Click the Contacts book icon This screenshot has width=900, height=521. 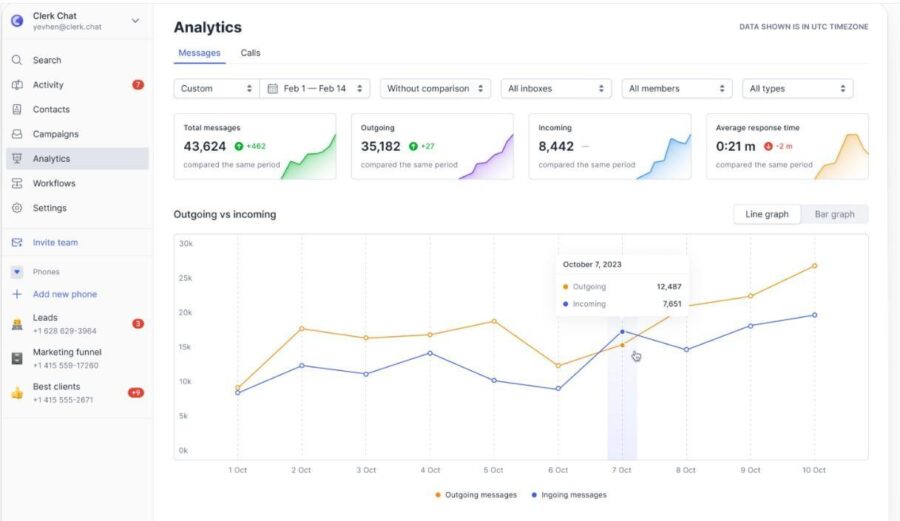[x=17, y=109]
